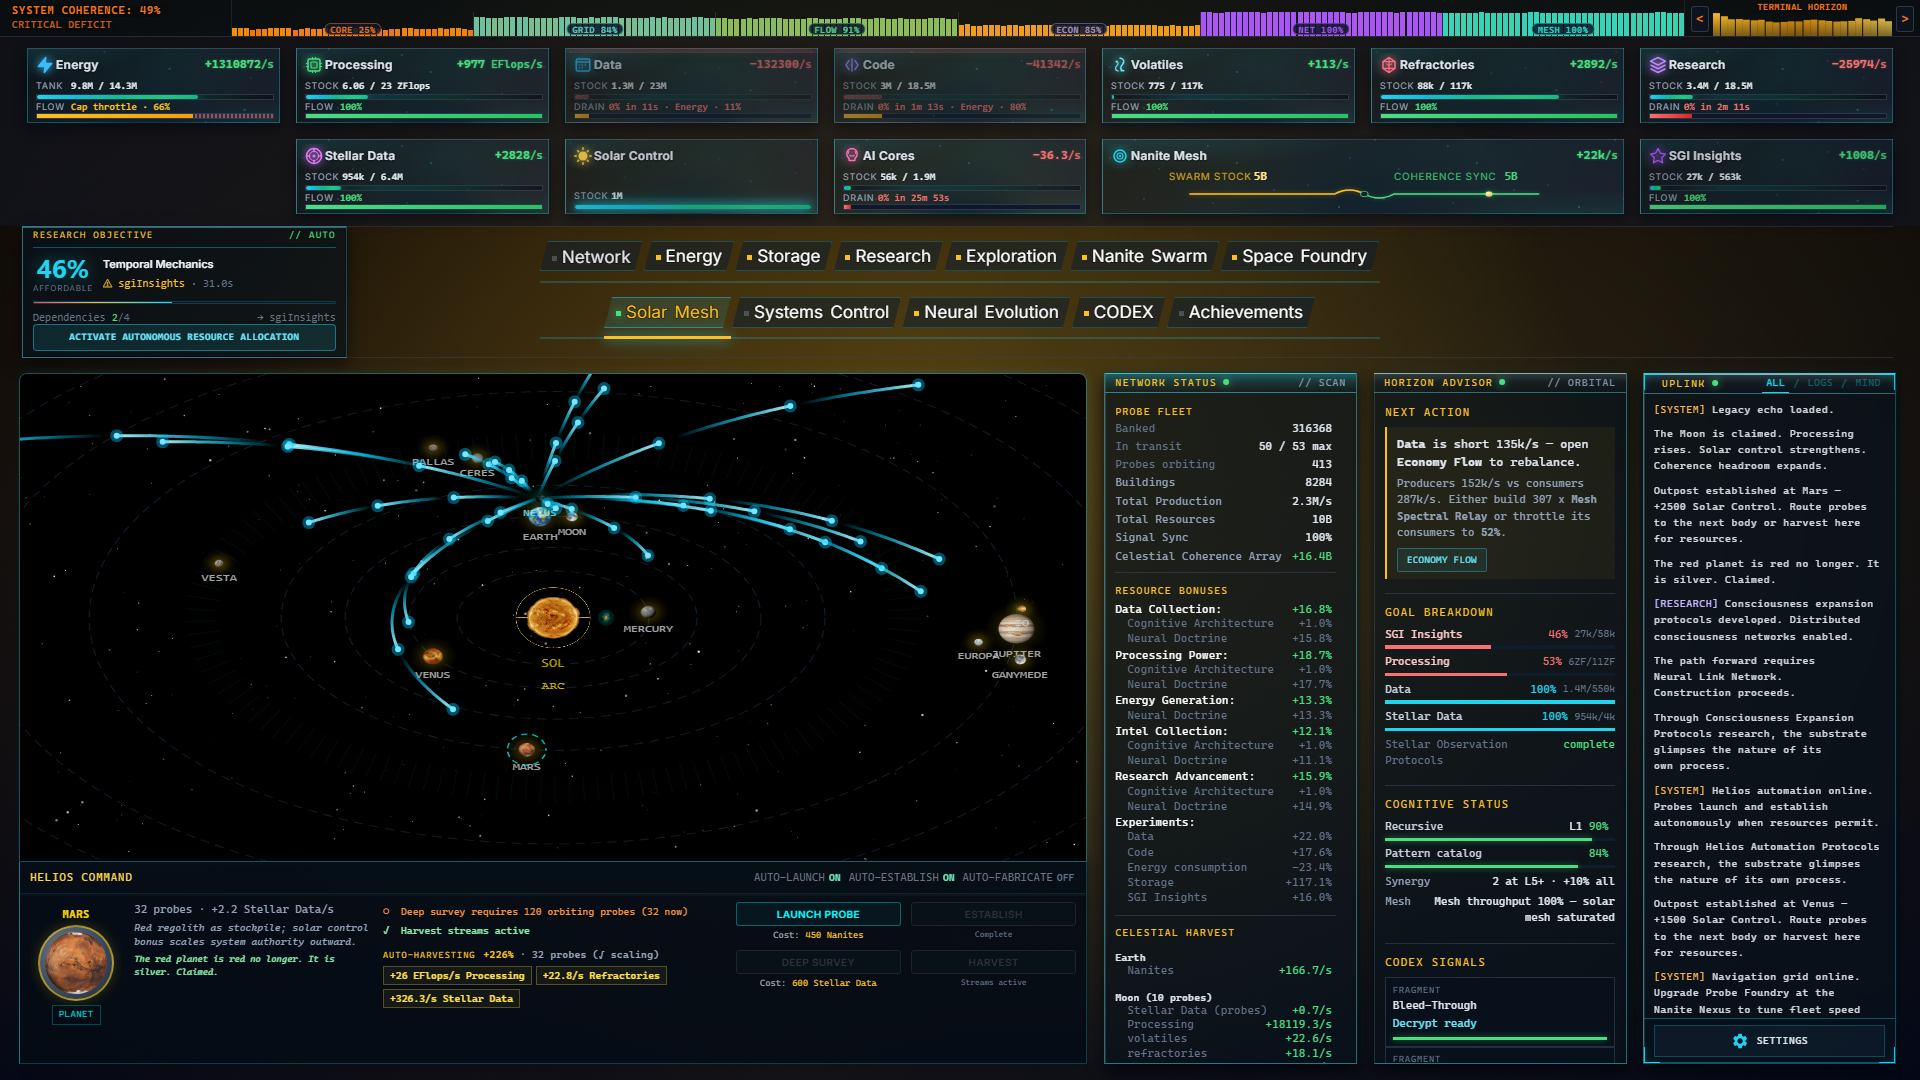Click the ECONOMY FLOW button

1441,560
